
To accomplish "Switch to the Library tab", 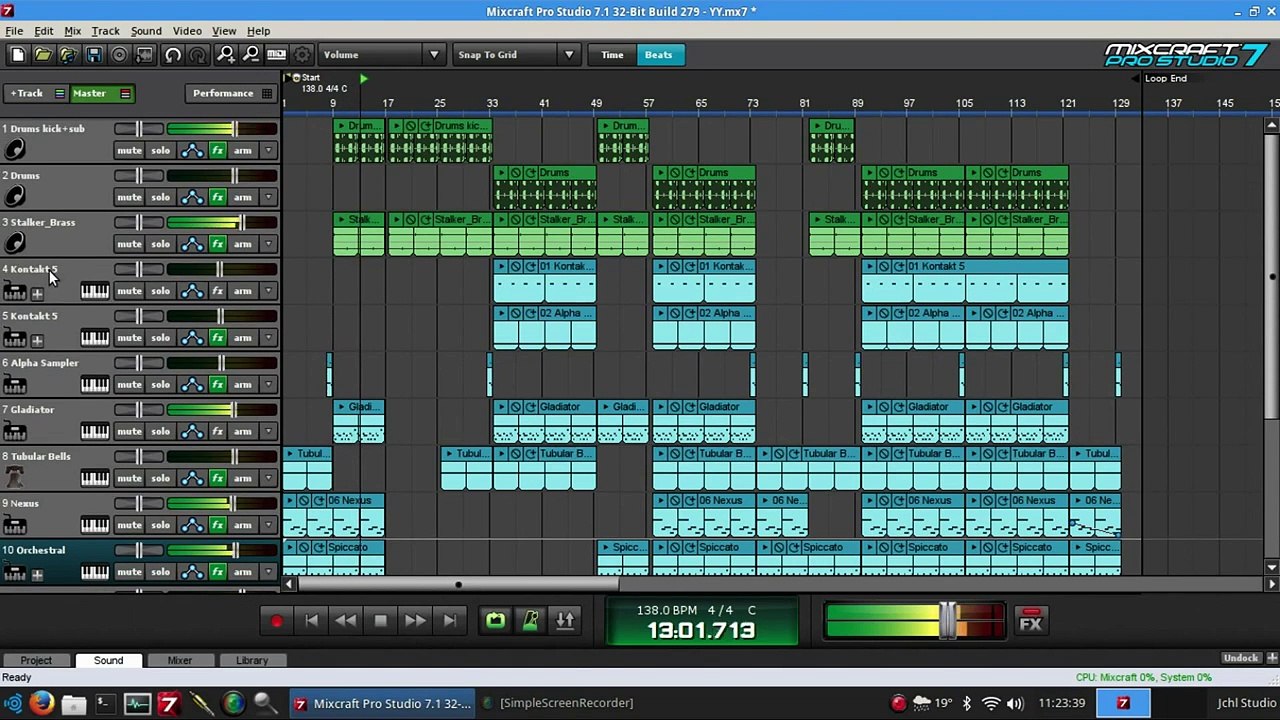I will [x=252, y=660].
